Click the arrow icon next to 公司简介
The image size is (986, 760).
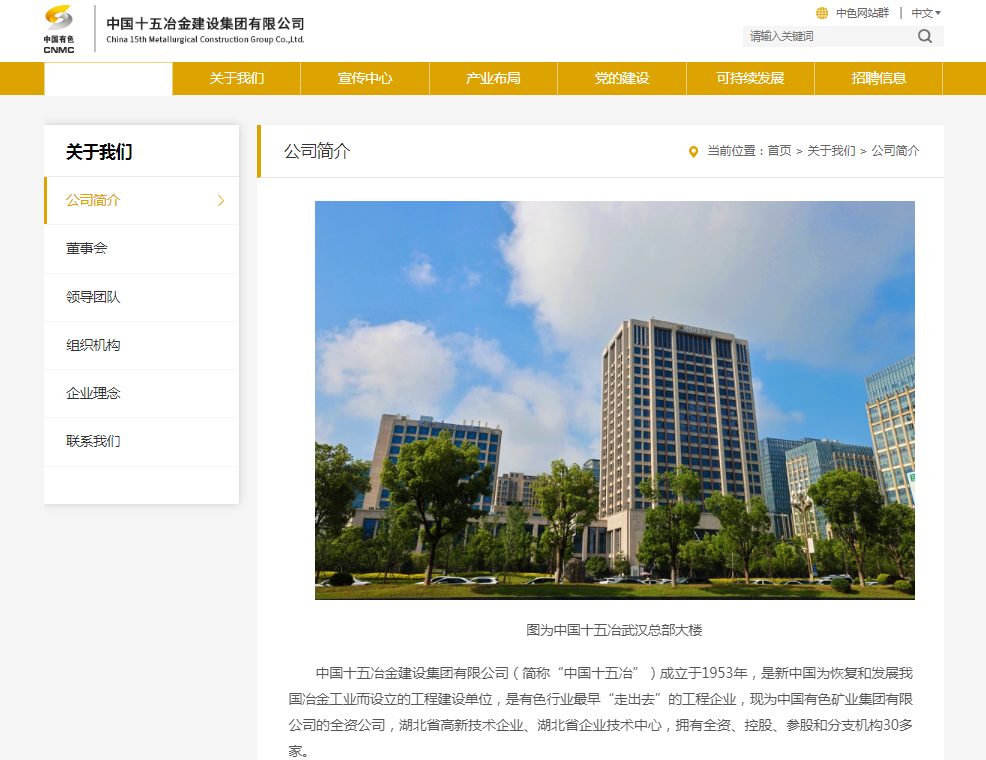(x=221, y=200)
